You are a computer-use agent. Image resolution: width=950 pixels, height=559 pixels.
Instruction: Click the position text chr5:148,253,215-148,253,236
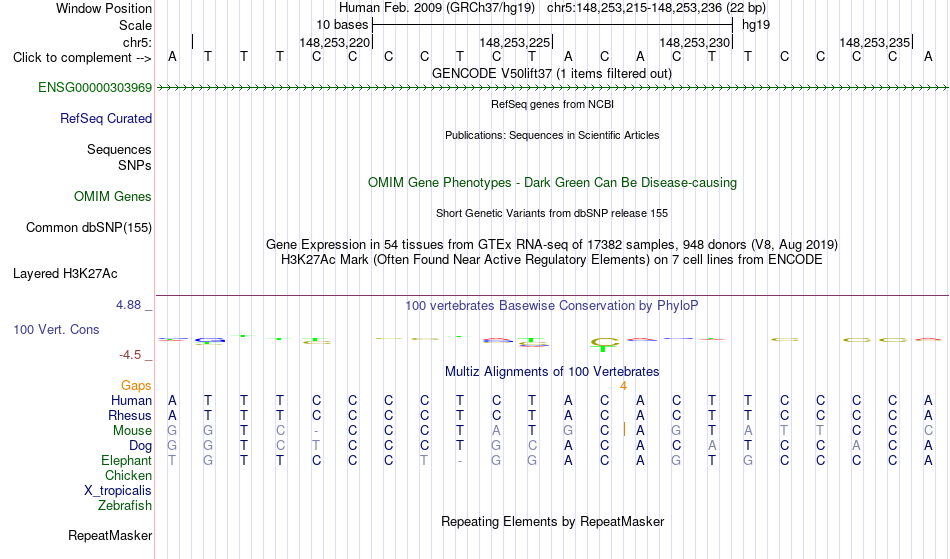pos(656,8)
